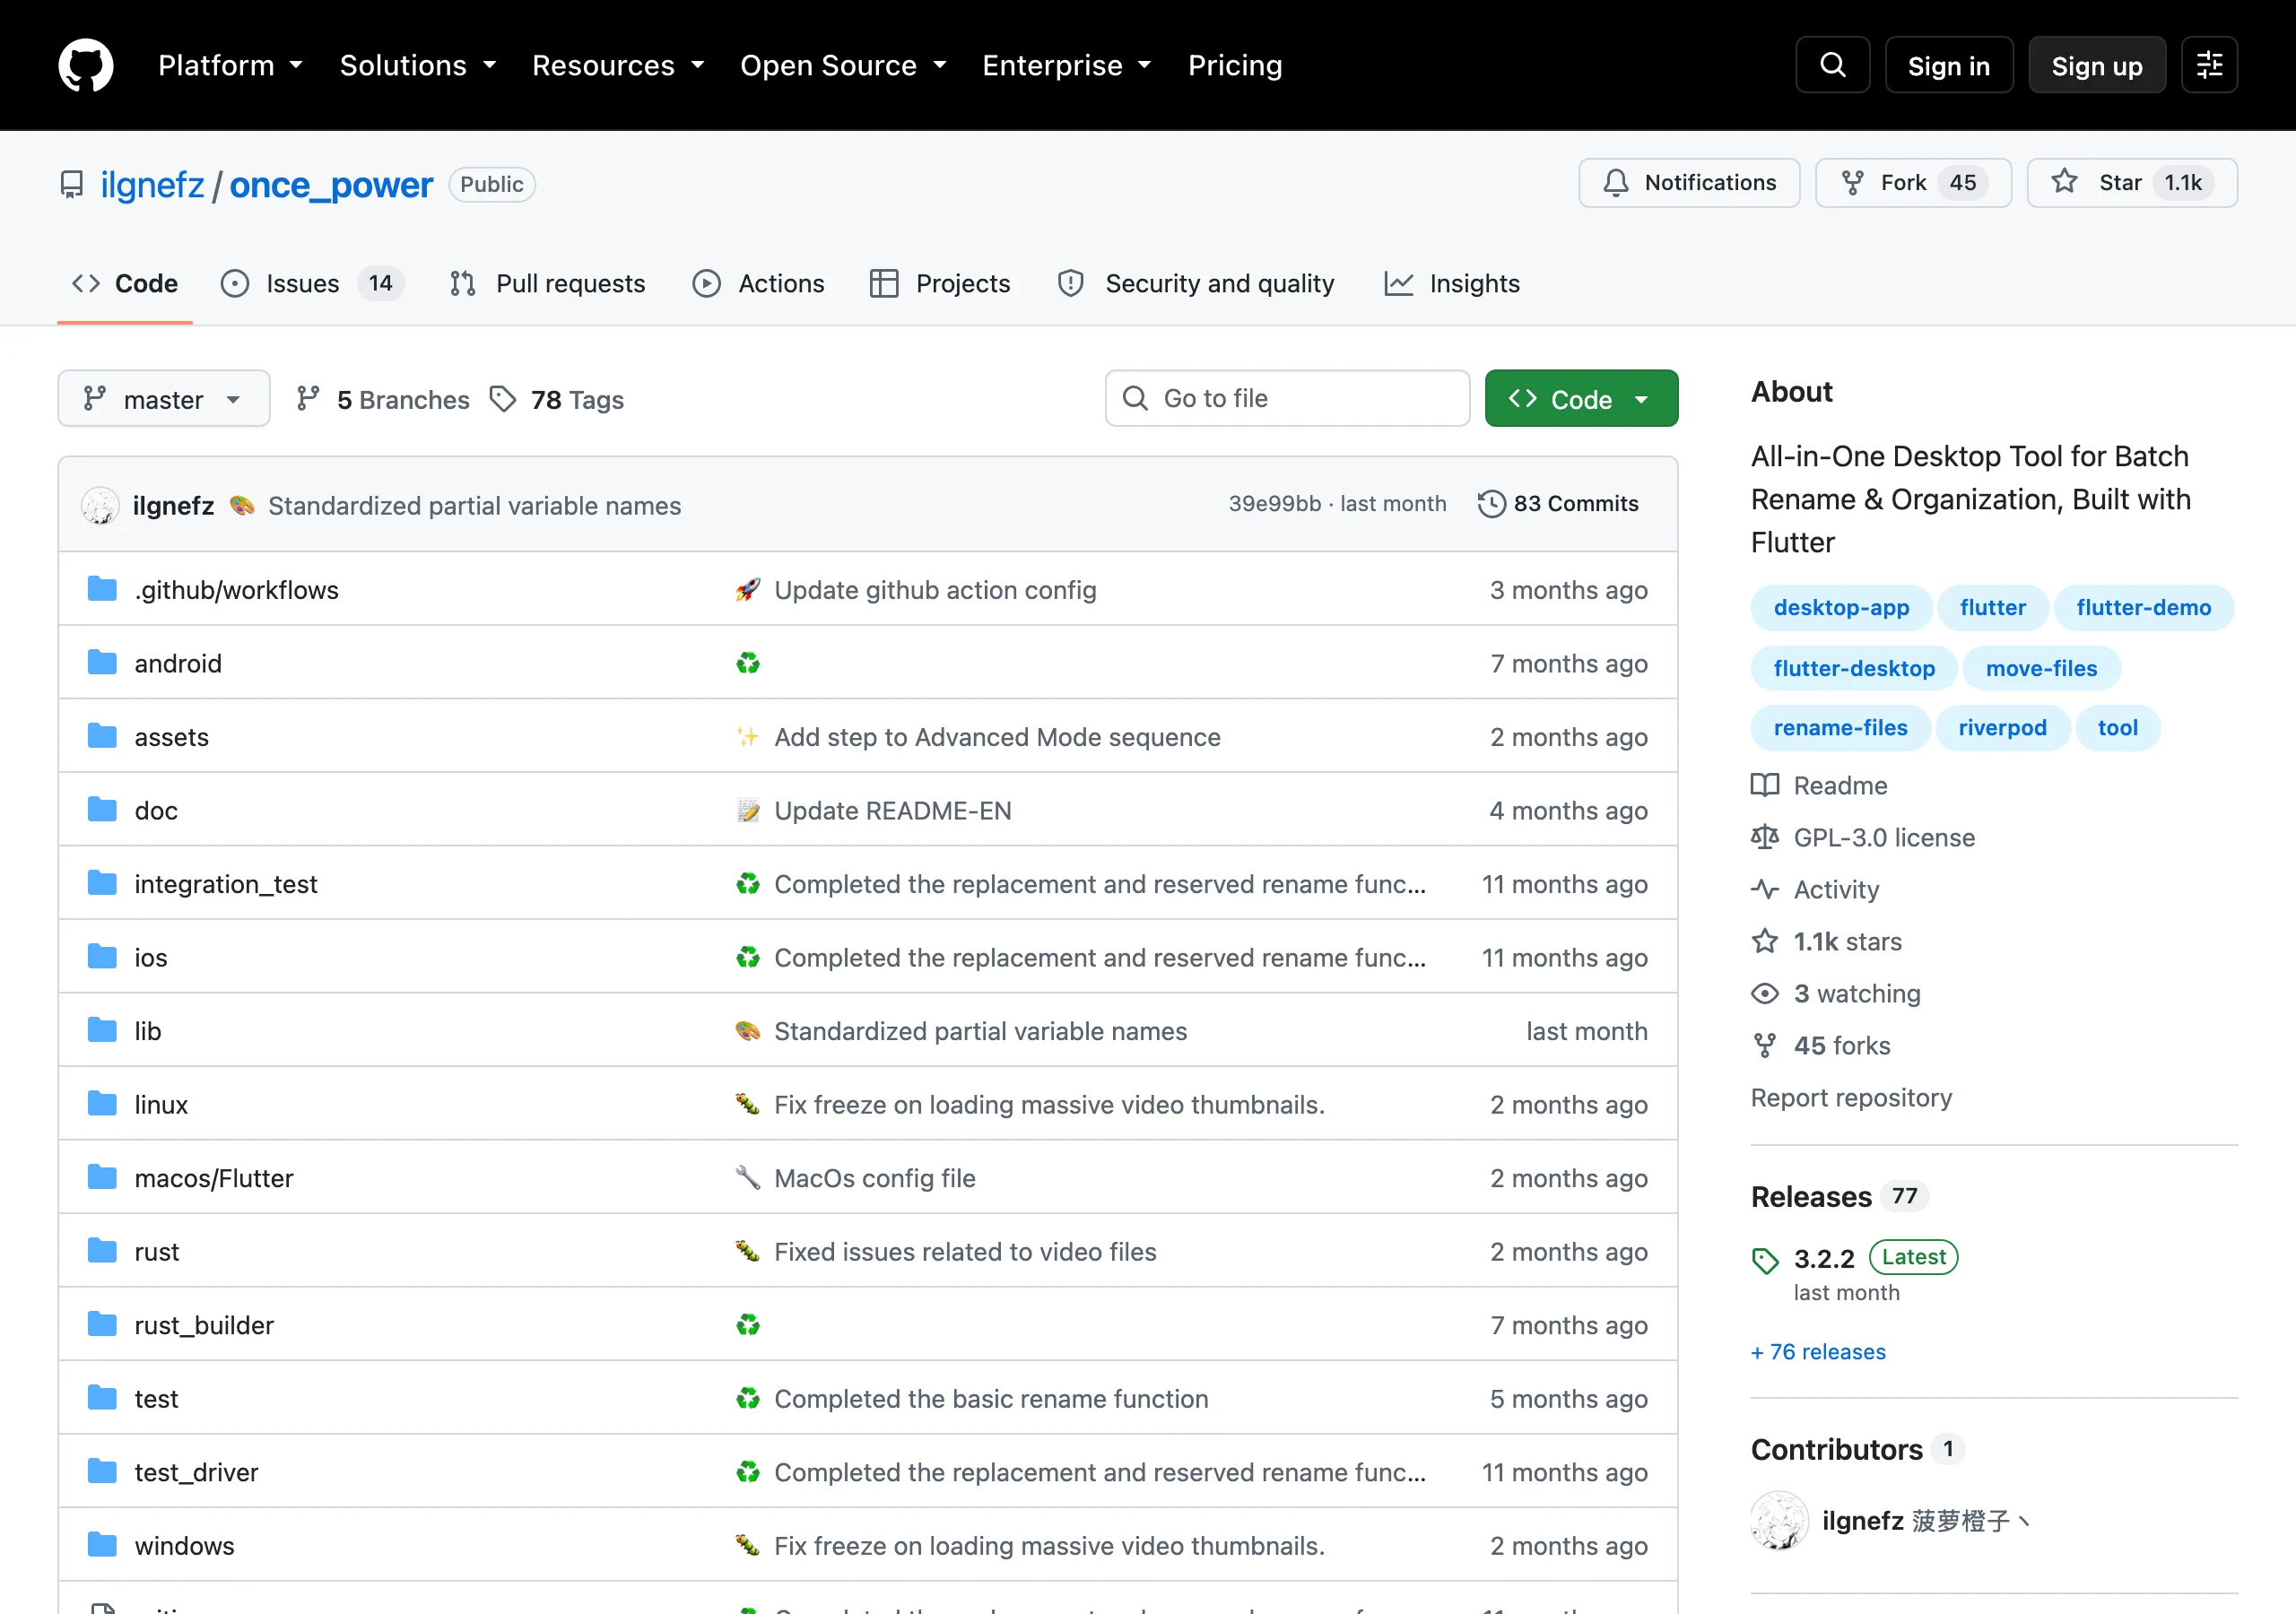Click the assets folder icon

(x=102, y=736)
